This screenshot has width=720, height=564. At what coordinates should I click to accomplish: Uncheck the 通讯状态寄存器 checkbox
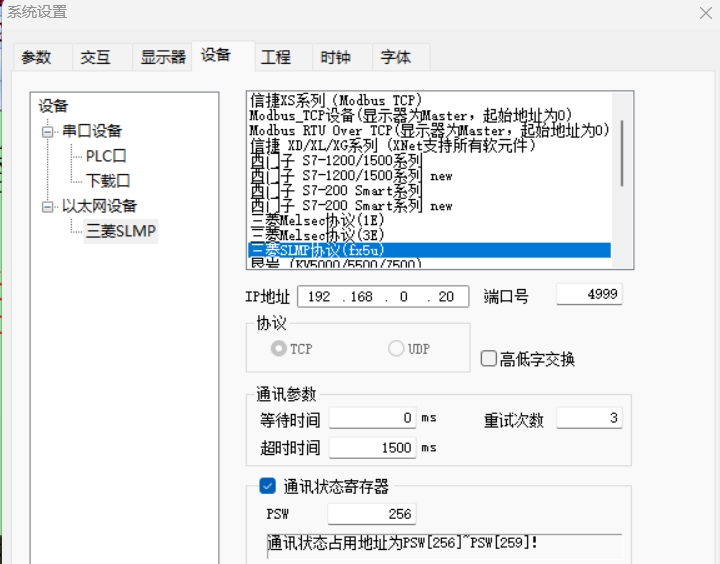(x=267, y=487)
